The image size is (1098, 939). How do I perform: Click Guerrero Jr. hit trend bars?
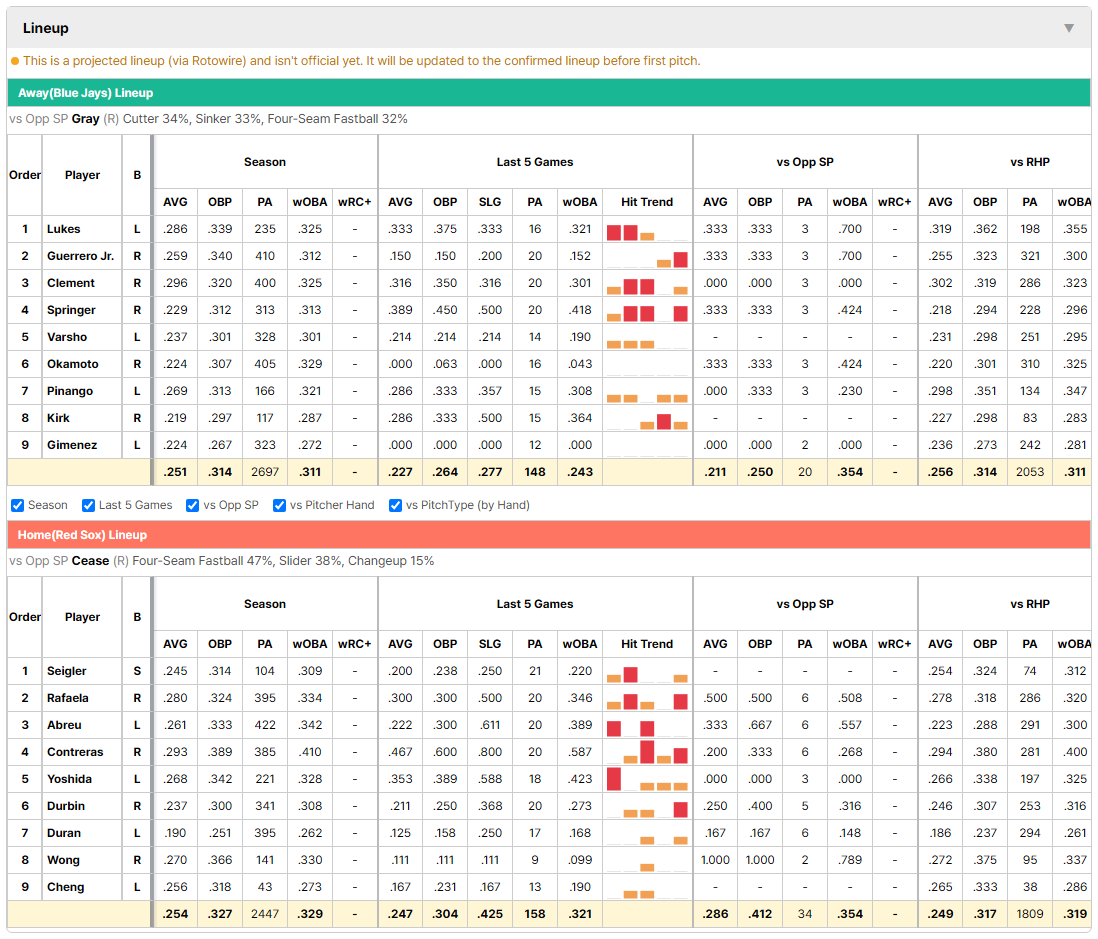pyautogui.click(x=647, y=256)
